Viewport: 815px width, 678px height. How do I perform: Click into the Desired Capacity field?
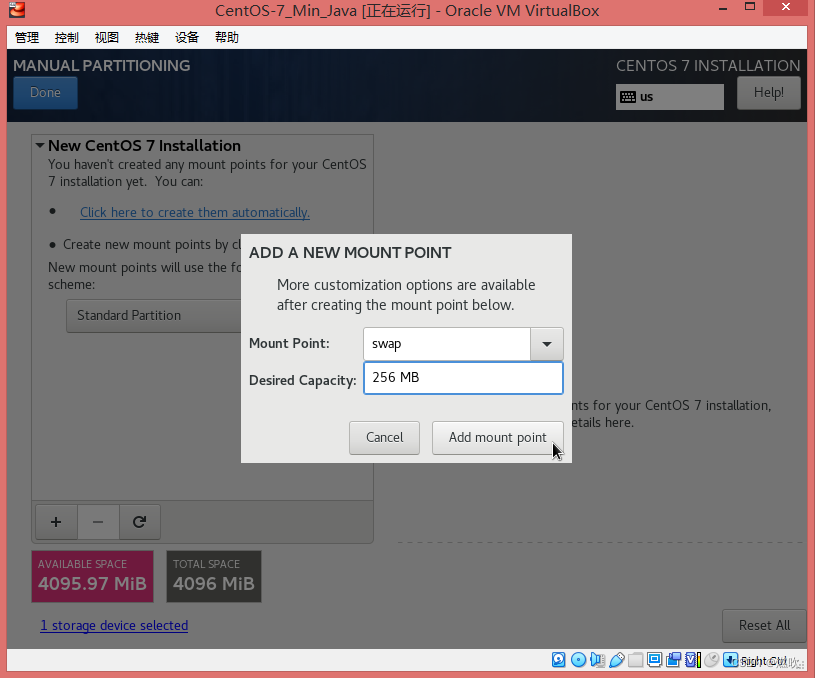tap(463, 378)
